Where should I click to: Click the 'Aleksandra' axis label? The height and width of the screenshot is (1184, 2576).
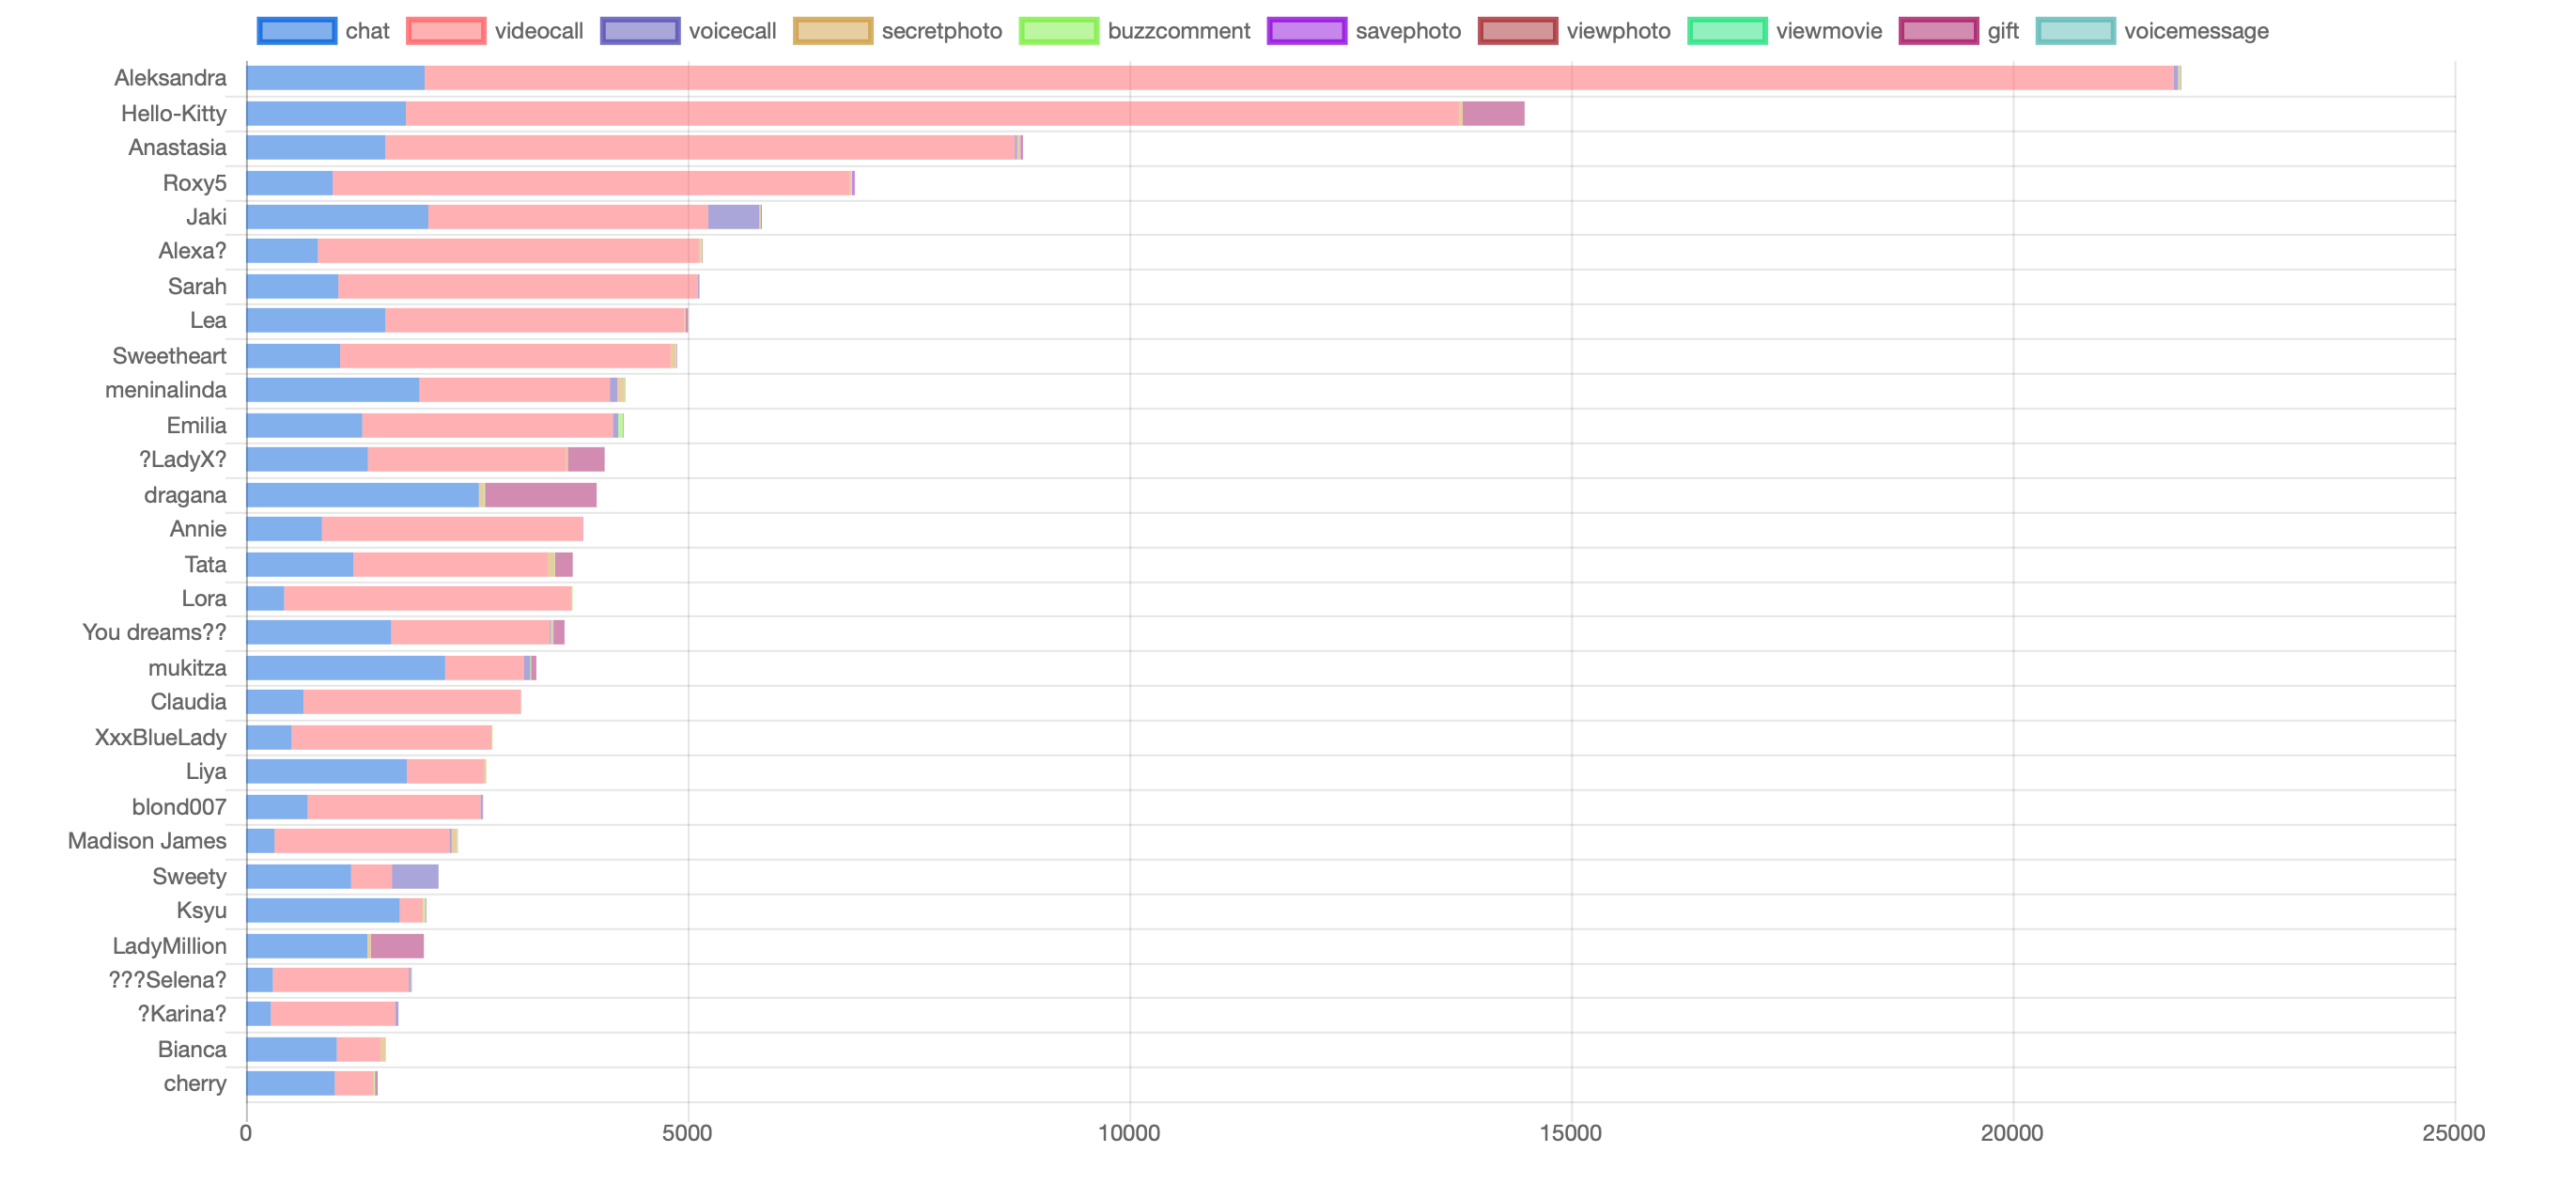[x=170, y=78]
